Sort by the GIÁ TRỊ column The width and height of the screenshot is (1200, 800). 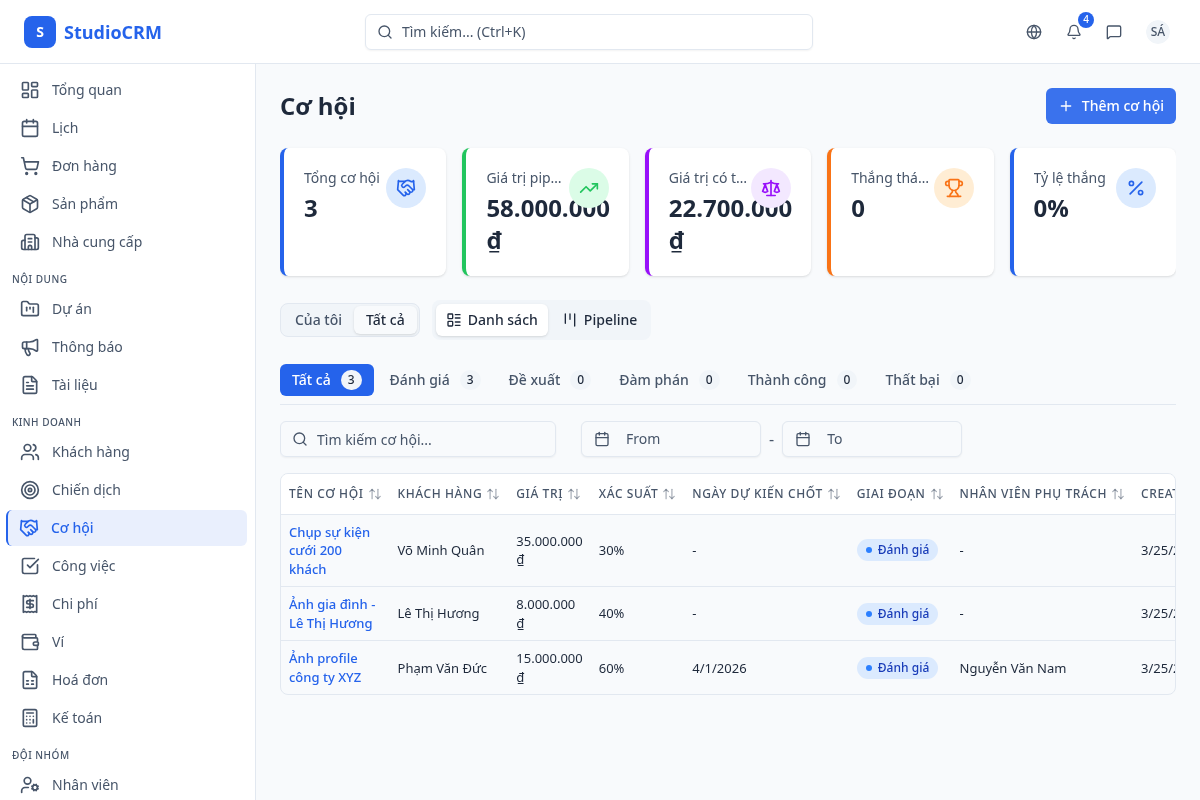point(572,492)
